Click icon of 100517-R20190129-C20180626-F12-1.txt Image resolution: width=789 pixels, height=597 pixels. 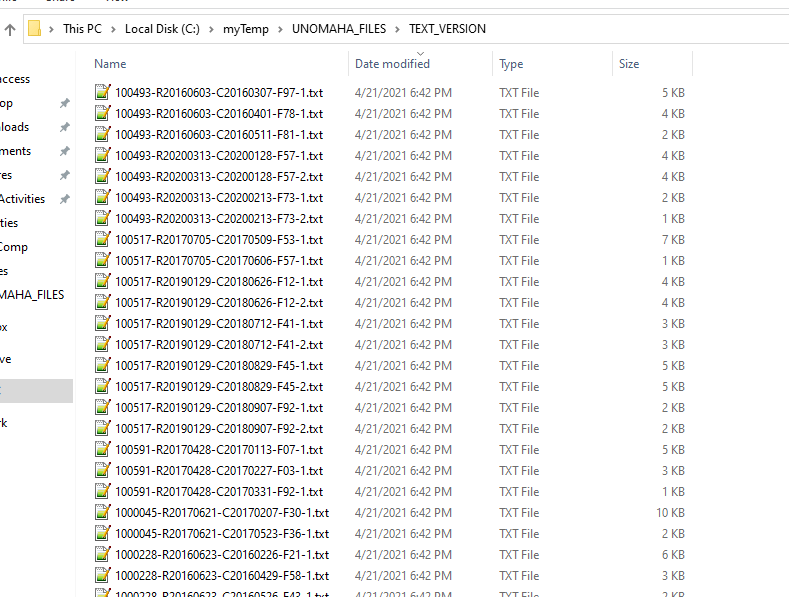[103, 281]
